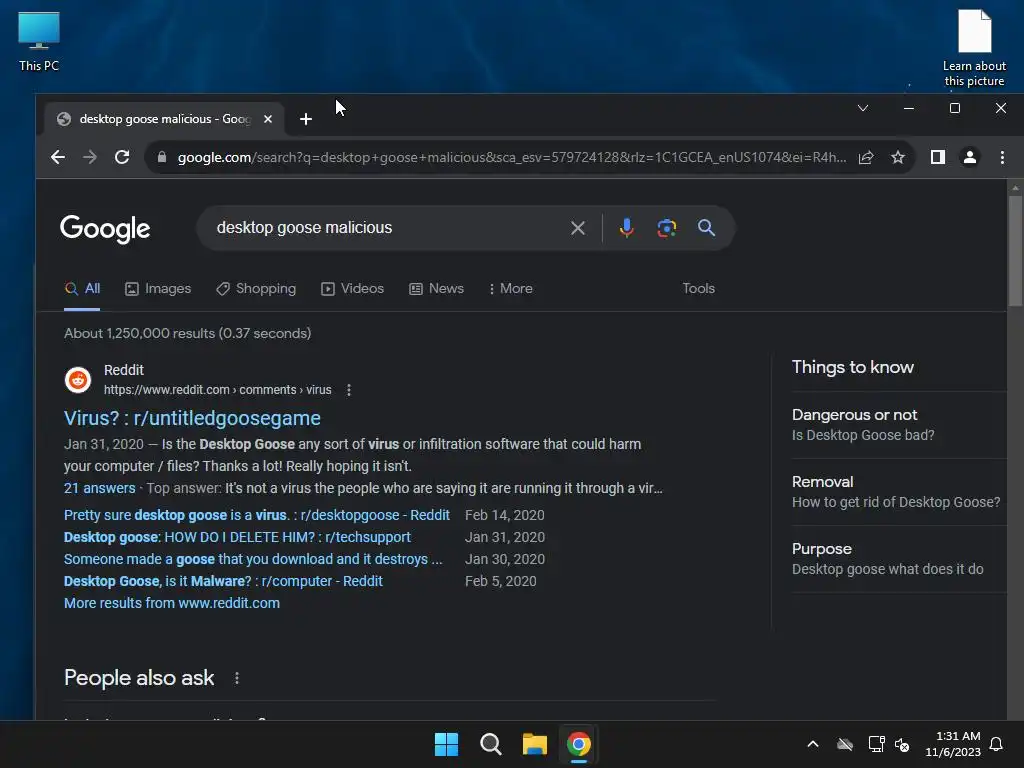Open the Reddit result options dots
This screenshot has width=1024, height=768.
click(x=349, y=390)
